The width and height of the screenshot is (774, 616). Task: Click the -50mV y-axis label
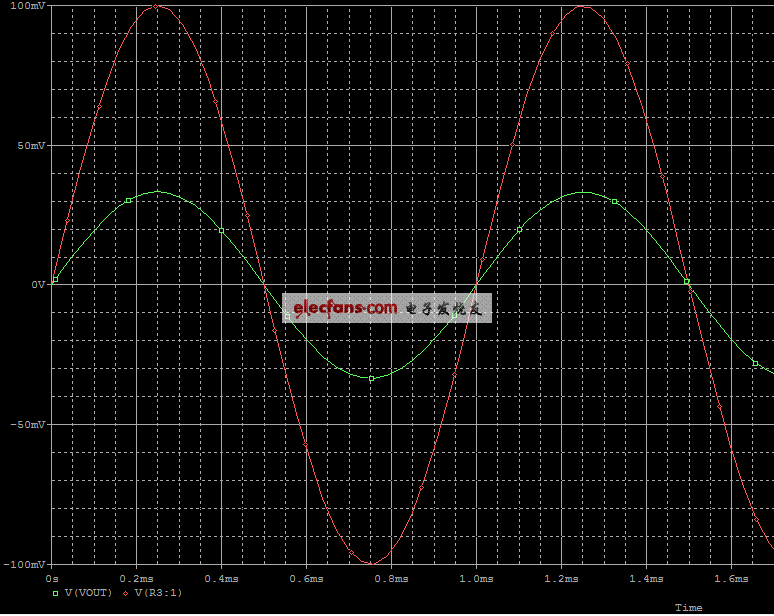pos(28,425)
